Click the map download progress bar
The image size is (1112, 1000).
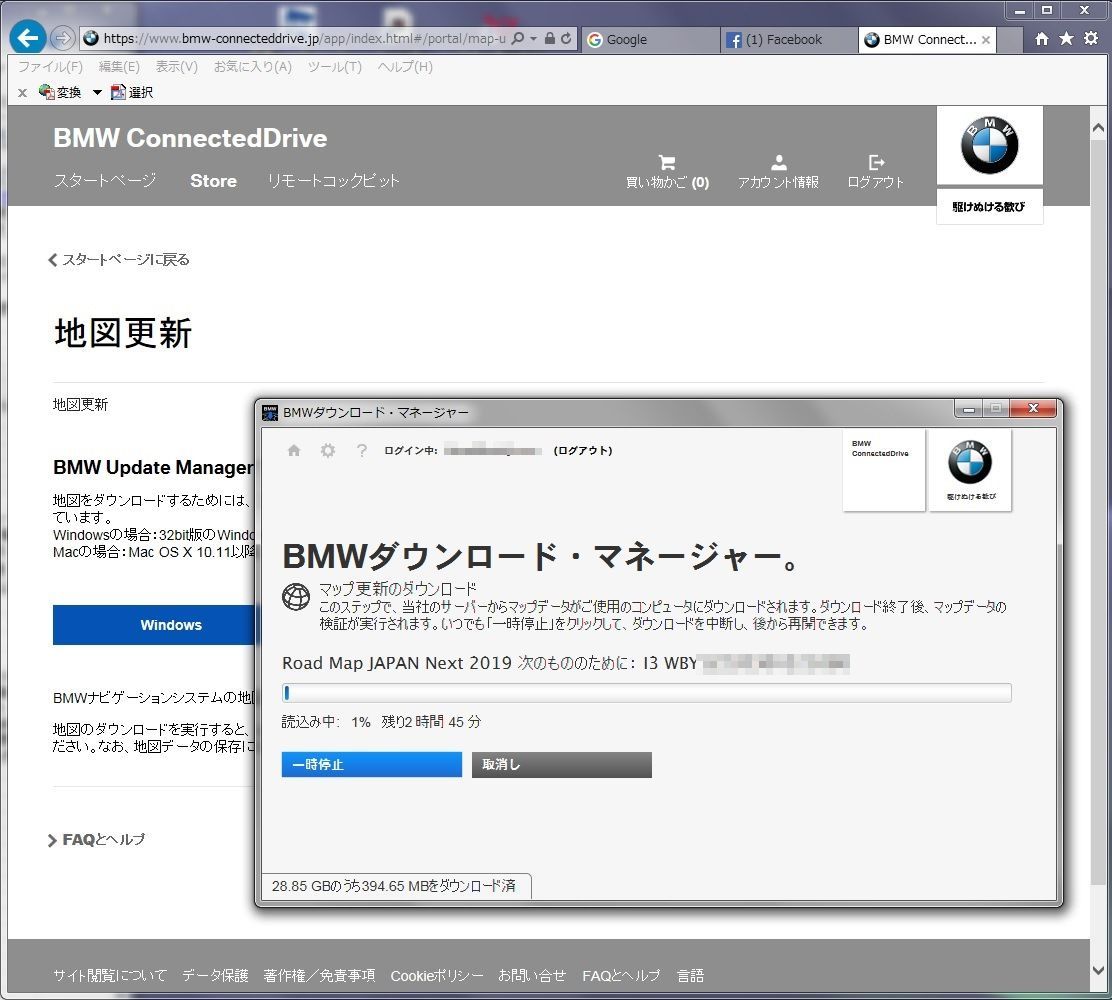coord(647,693)
